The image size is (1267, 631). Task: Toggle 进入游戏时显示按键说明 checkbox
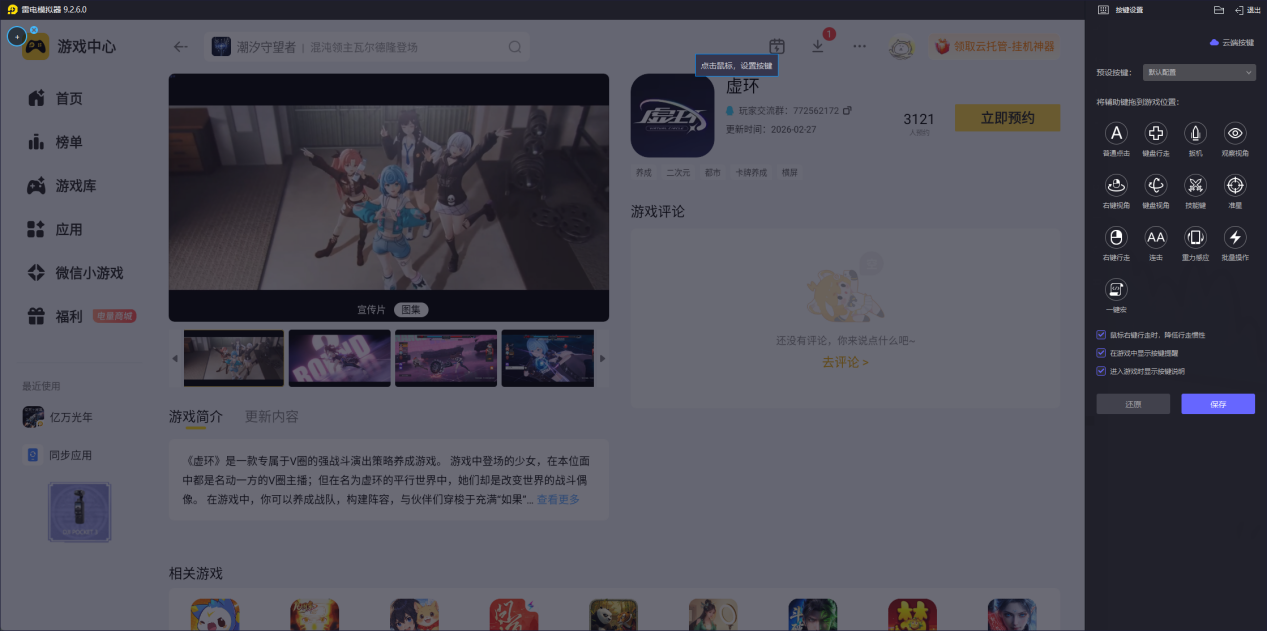[1101, 371]
